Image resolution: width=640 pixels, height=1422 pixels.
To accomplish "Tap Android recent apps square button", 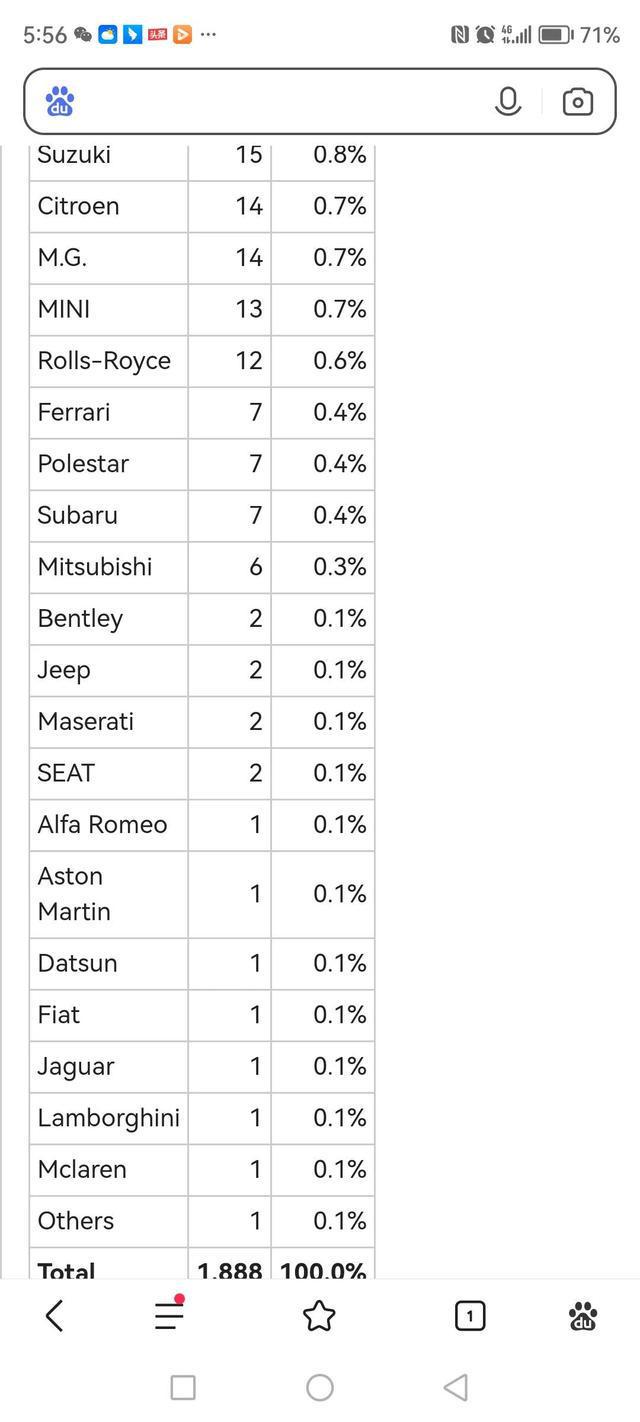I will [x=183, y=1387].
